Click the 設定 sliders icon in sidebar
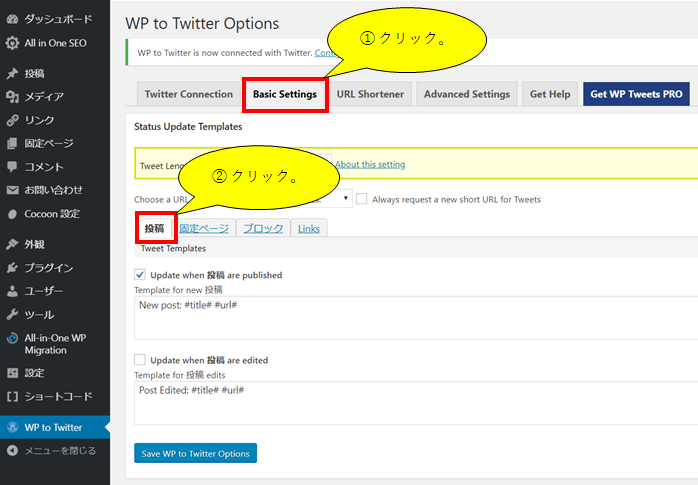This screenshot has width=698, height=485. pos(12,373)
